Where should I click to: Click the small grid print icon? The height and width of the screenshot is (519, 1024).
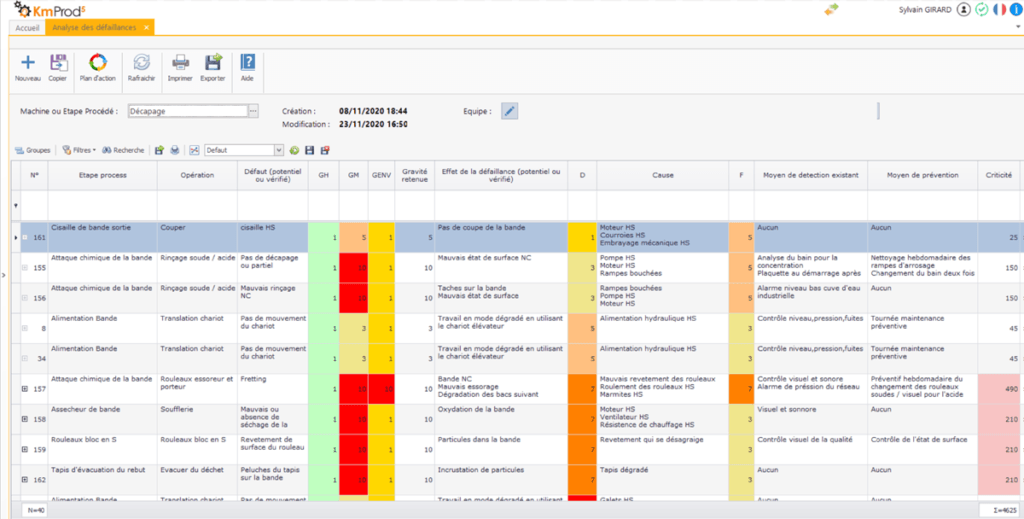(175, 150)
